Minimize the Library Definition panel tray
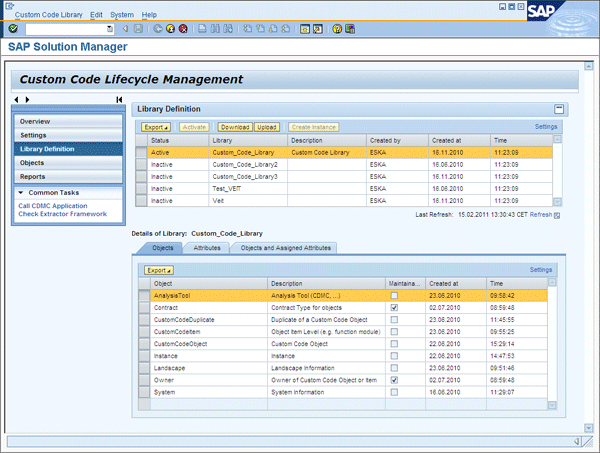The image size is (600, 453). [x=559, y=109]
